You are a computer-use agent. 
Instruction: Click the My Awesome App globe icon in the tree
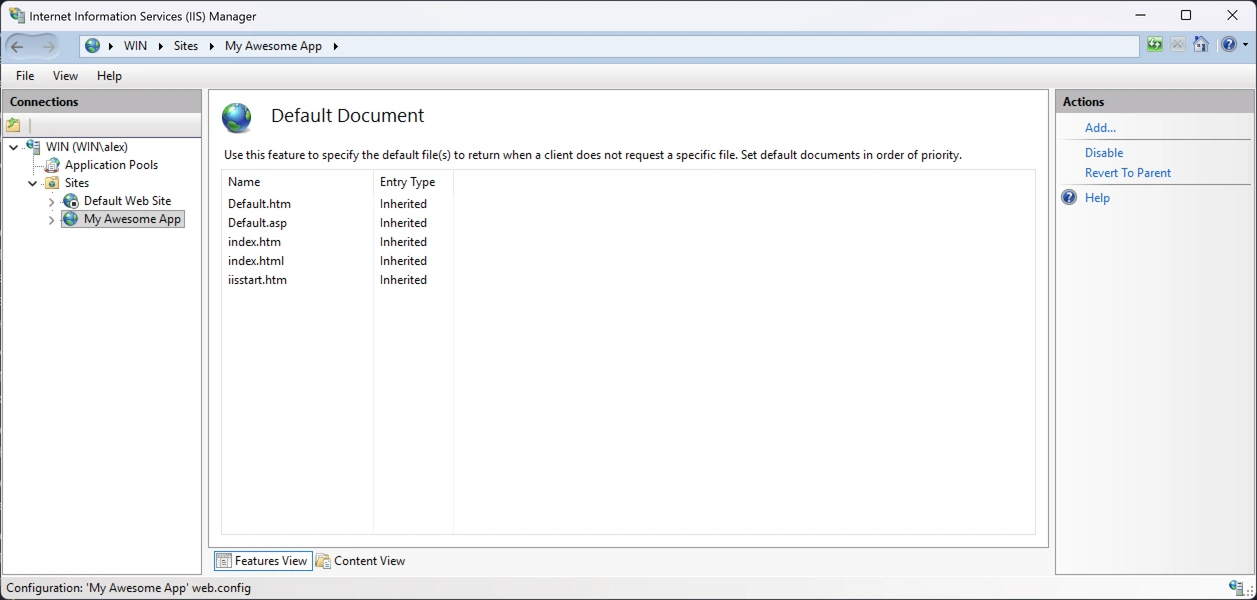pyautogui.click(x=71, y=219)
